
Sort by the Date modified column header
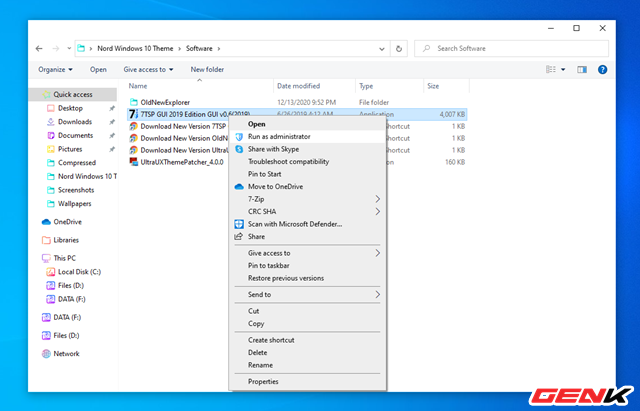298,86
